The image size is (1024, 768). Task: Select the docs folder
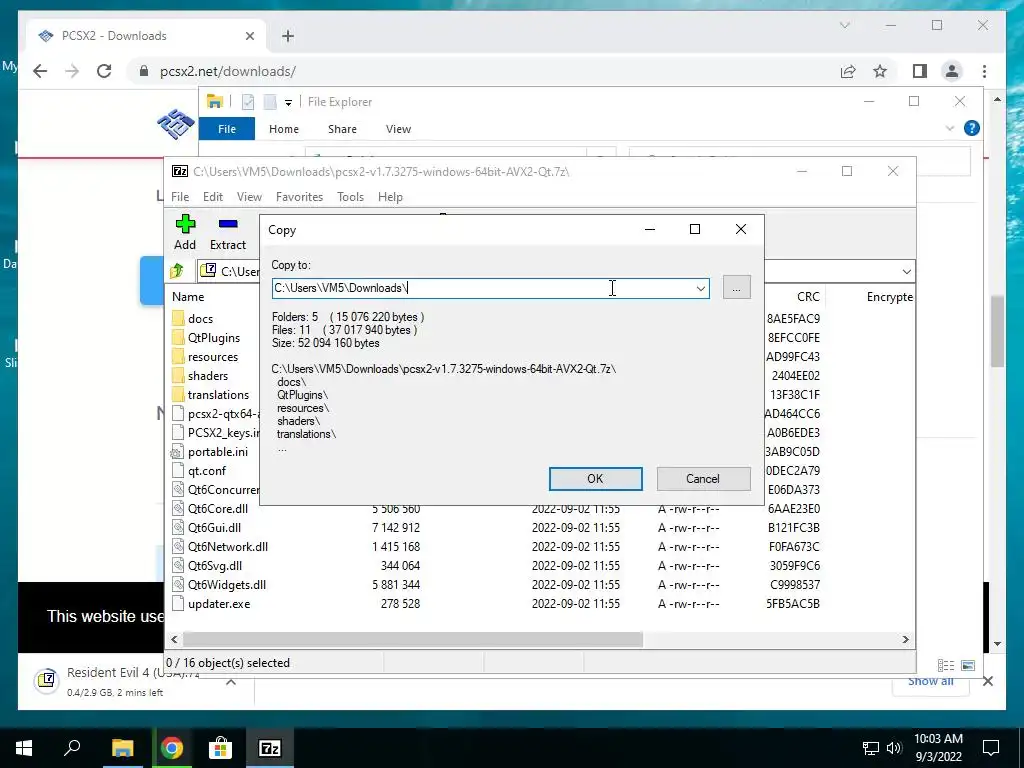coord(200,319)
